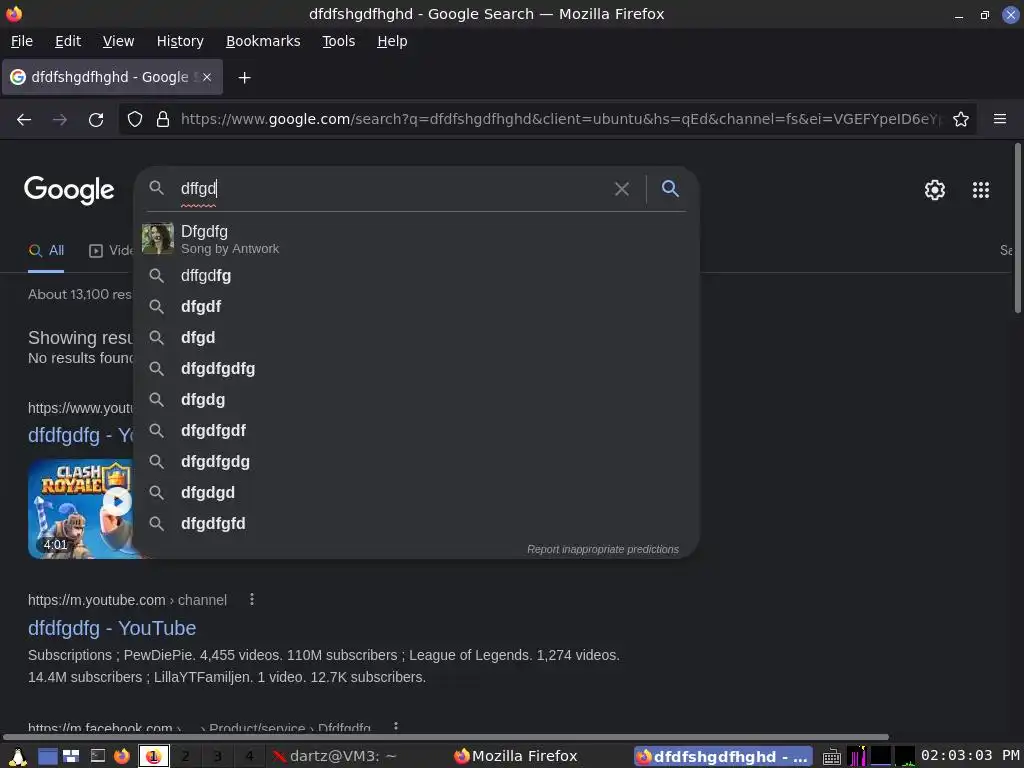Screen dimensions: 1024x768
Task: Clear the search box with X icon
Action: pyautogui.click(x=622, y=189)
